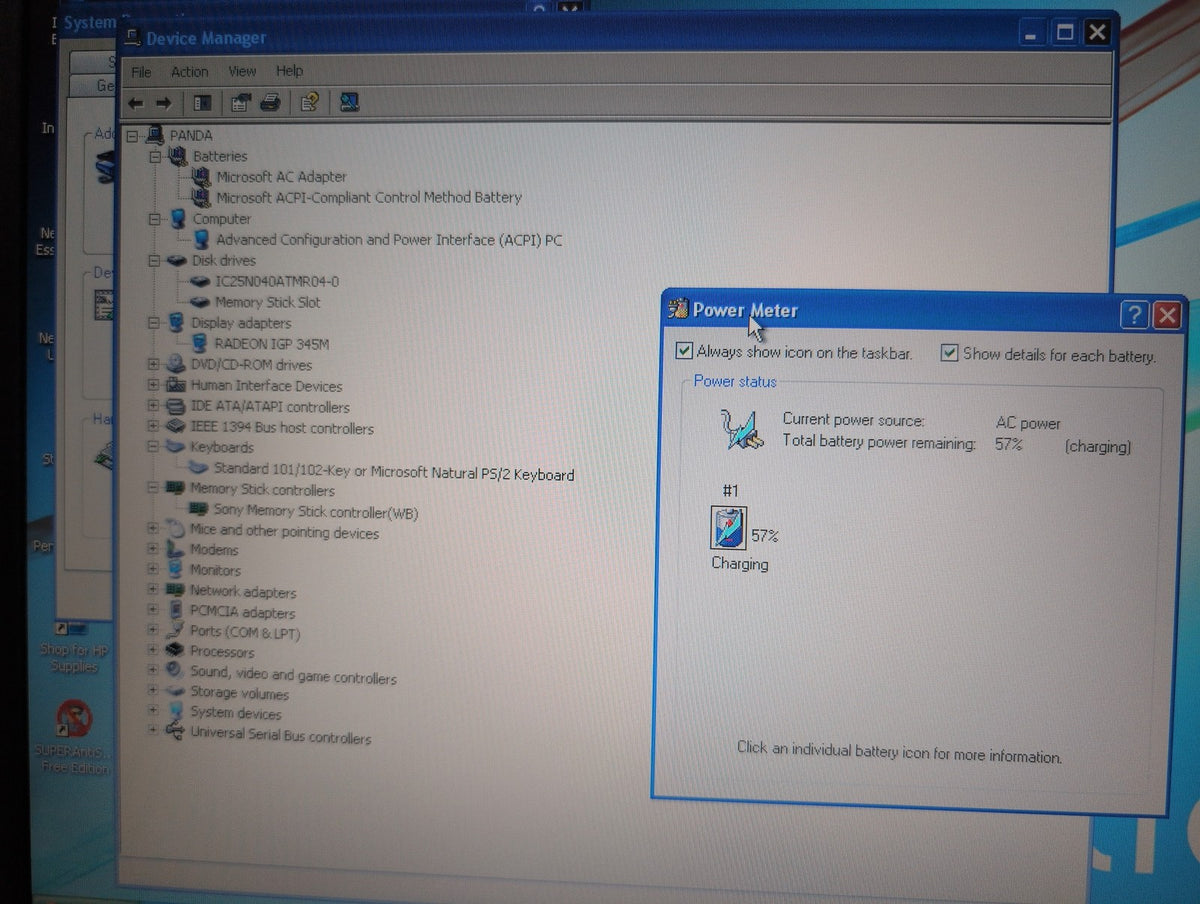This screenshot has height=904, width=1200.
Task: Click the Charging label under battery #1
Action: (740, 564)
